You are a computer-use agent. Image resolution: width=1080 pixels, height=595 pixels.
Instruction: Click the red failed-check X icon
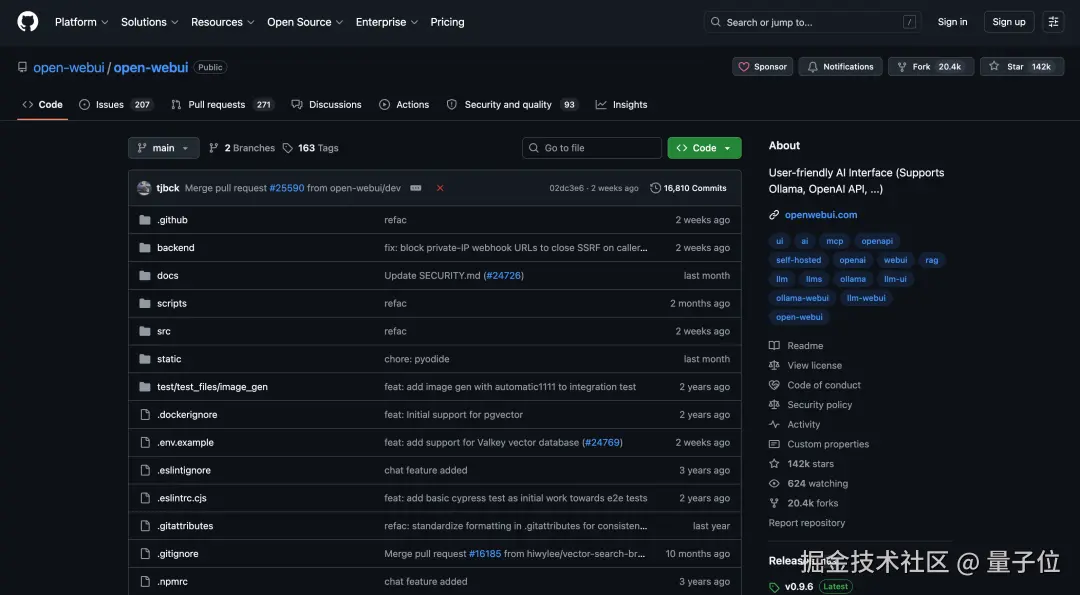pos(440,188)
